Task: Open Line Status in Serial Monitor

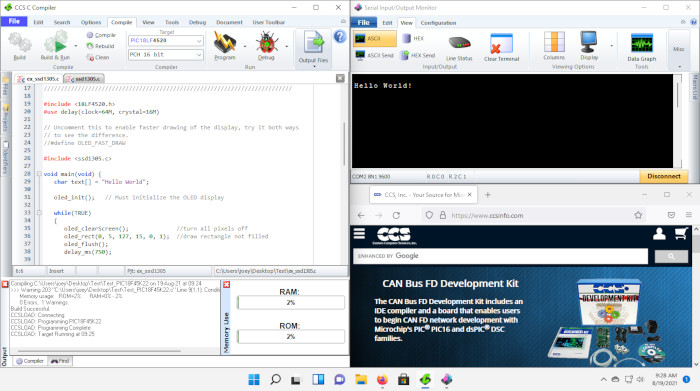Action: pyautogui.click(x=459, y=49)
